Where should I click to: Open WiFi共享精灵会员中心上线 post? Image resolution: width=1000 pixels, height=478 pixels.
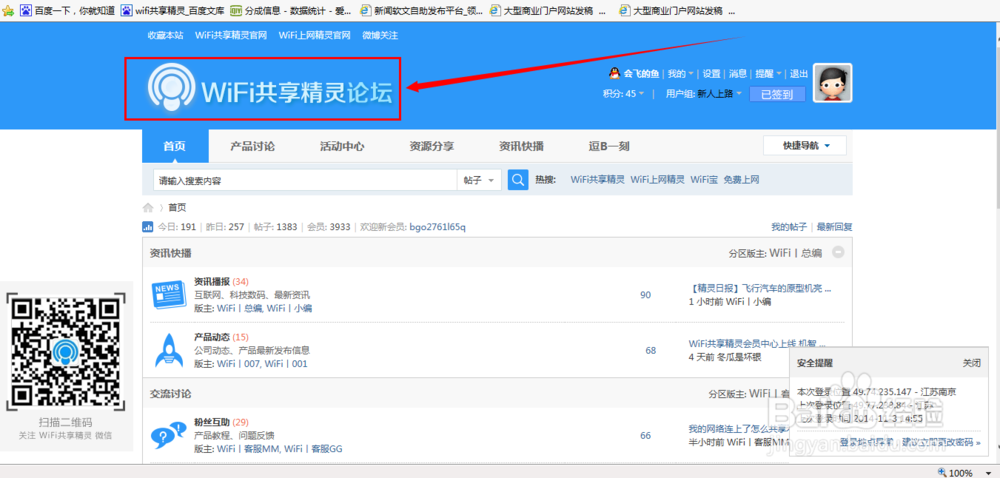click(x=757, y=343)
